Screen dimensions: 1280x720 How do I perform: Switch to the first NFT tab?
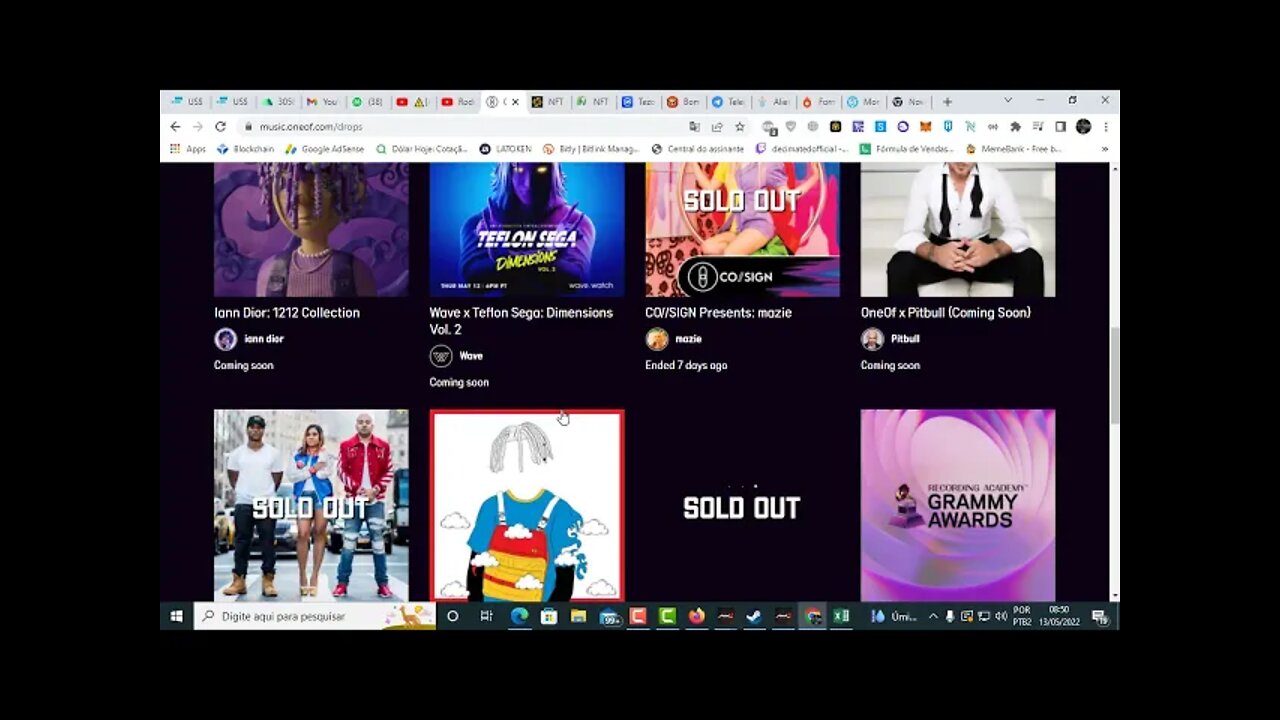(548, 102)
